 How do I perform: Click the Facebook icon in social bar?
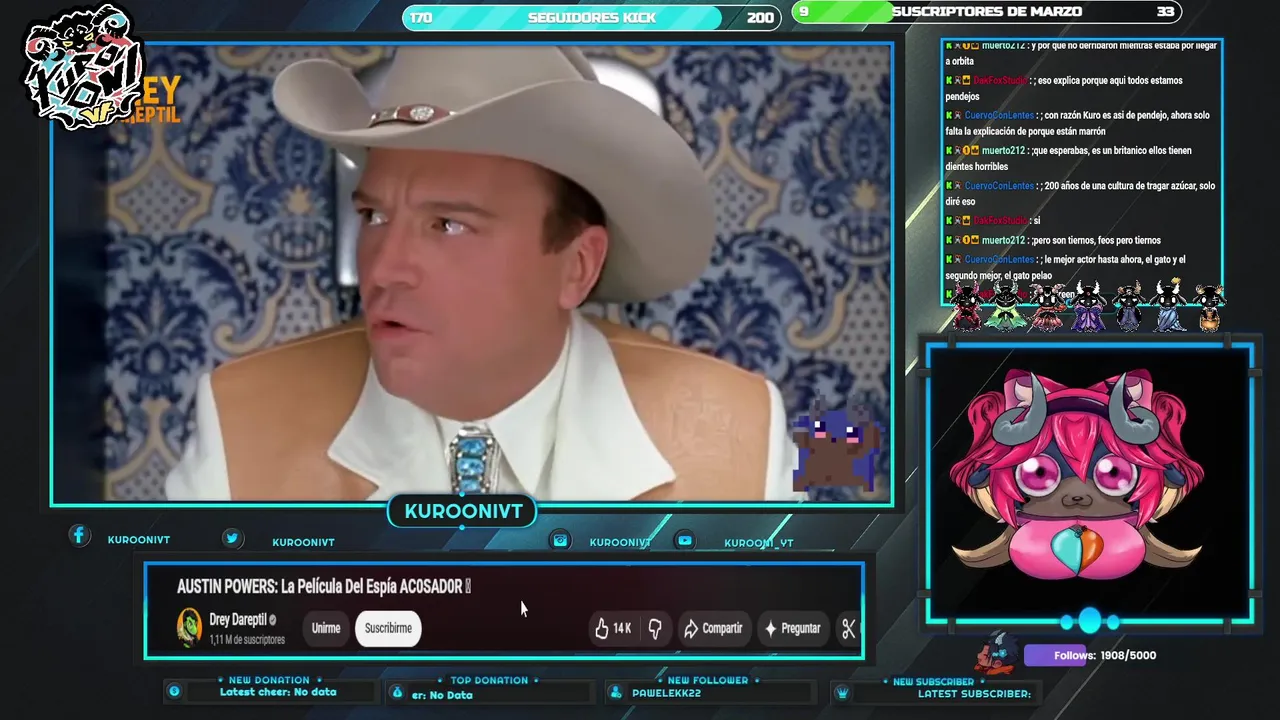click(x=79, y=536)
